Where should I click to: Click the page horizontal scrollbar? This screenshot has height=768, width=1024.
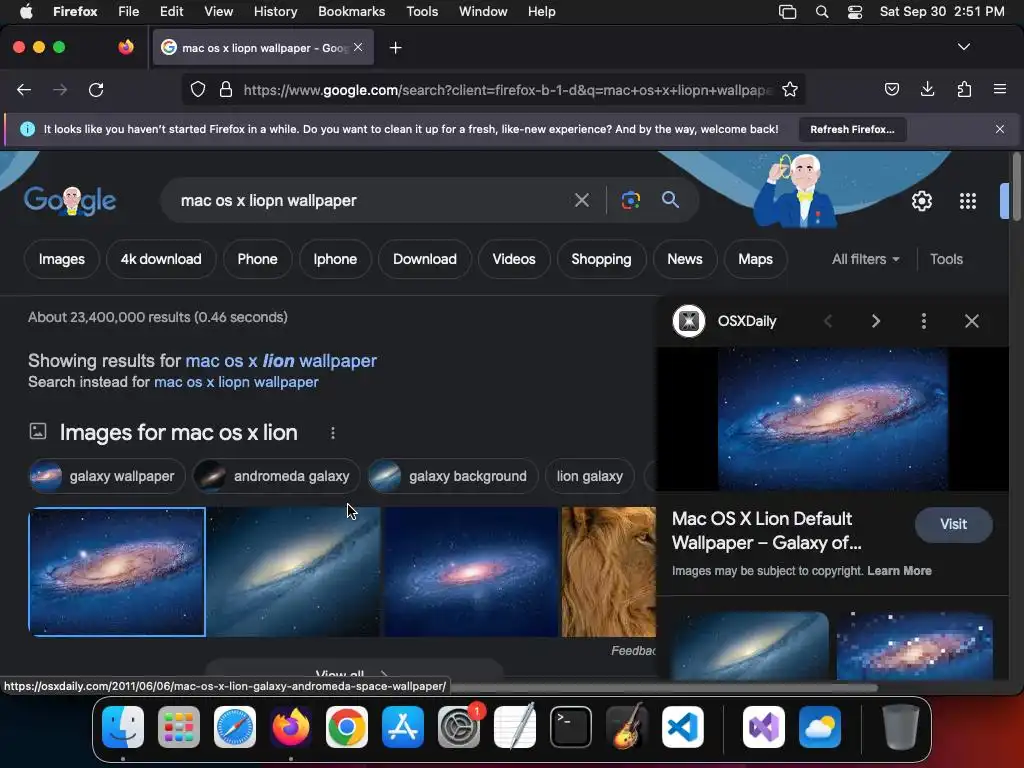pyautogui.click(x=663, y=687)
